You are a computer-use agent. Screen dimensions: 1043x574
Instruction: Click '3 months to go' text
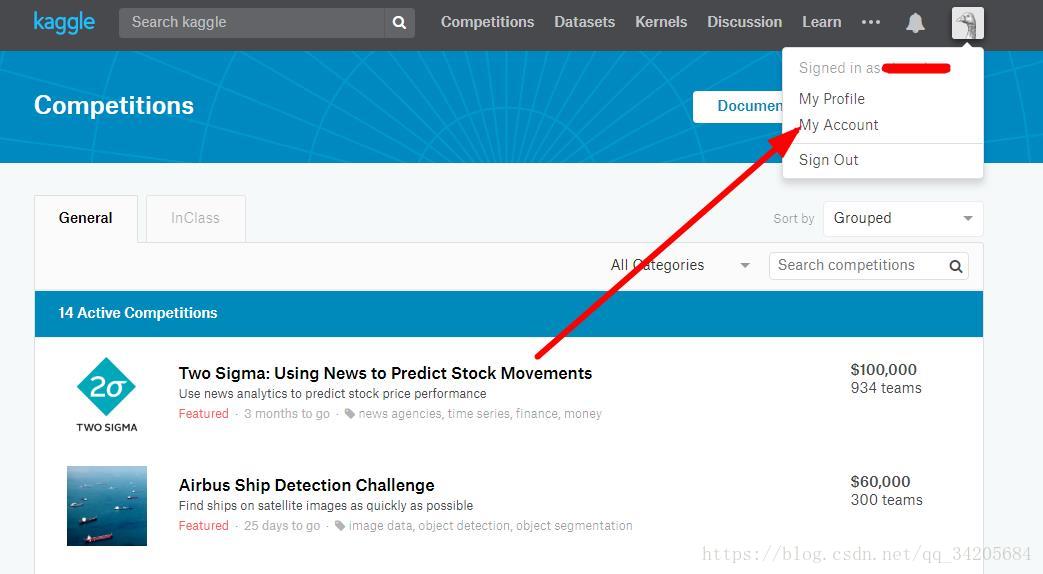tap(287, 414)
